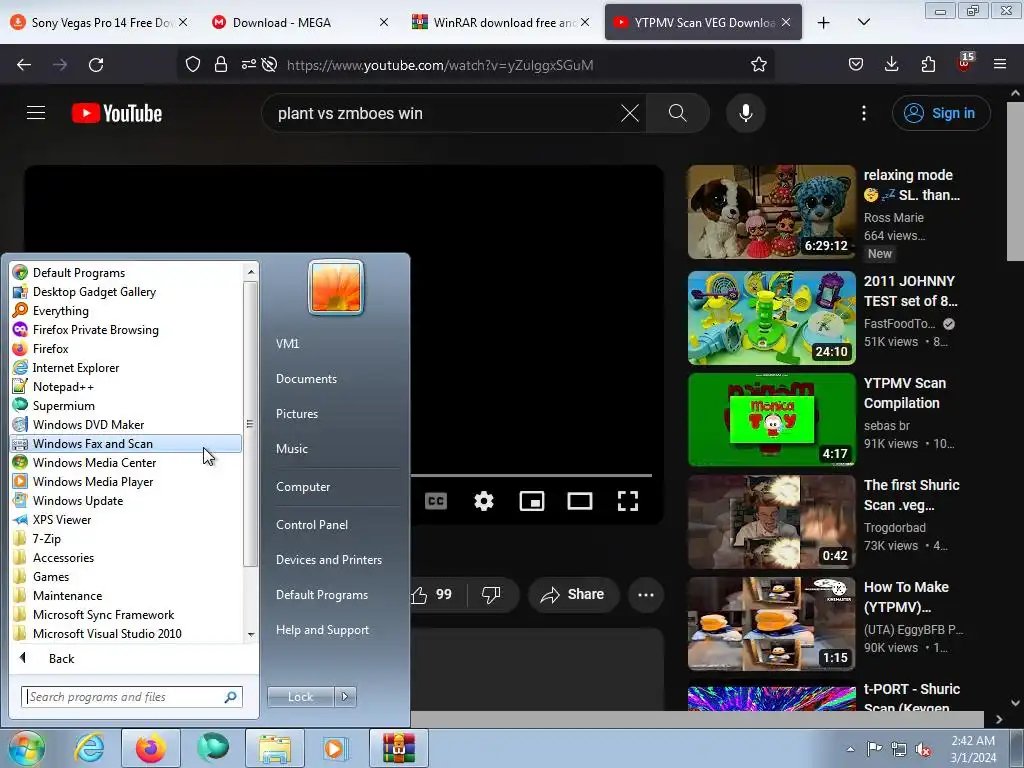This screenshot has width=1024, height=768.
Task: Dislike the video
Action: click(x=491, y=594)
